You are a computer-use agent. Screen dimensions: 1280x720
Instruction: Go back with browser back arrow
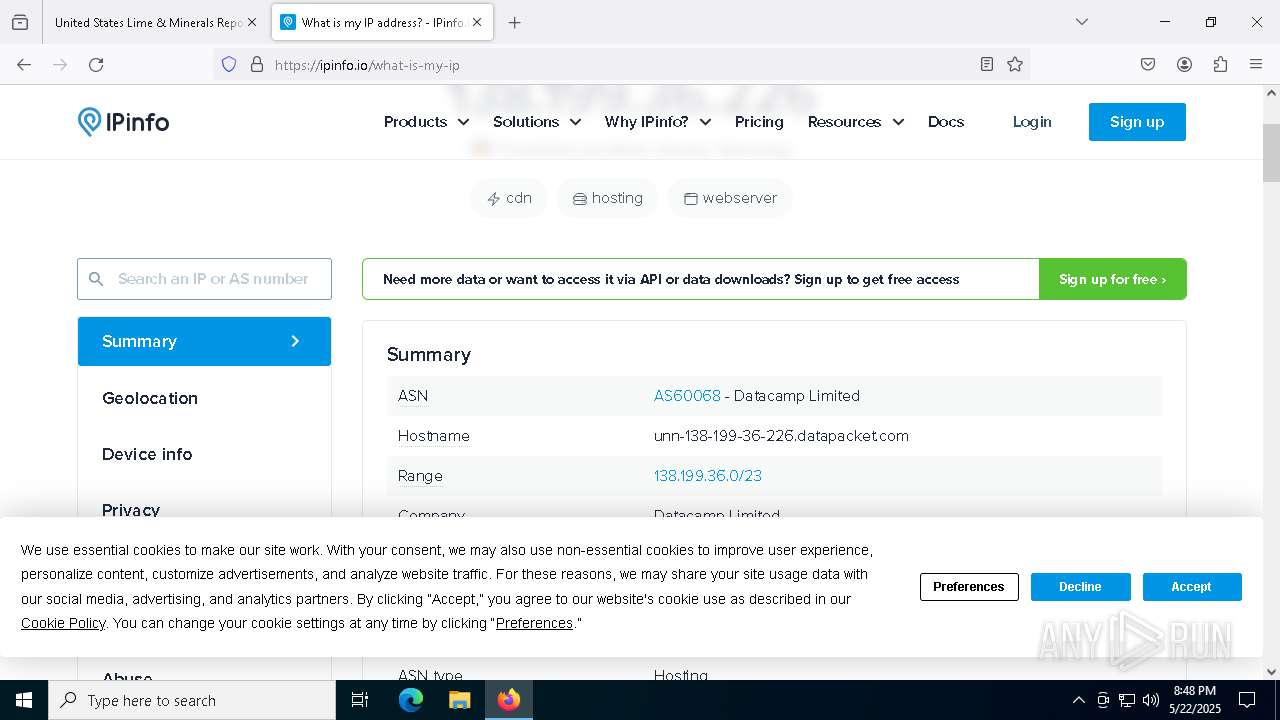coord(24,64)
